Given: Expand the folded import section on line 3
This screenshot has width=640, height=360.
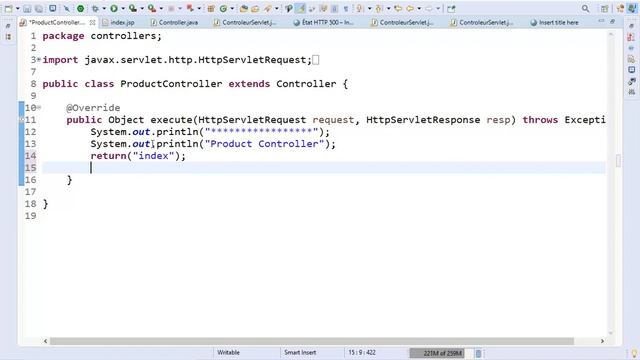Looking at the screenshot, I should click(39, 60).
